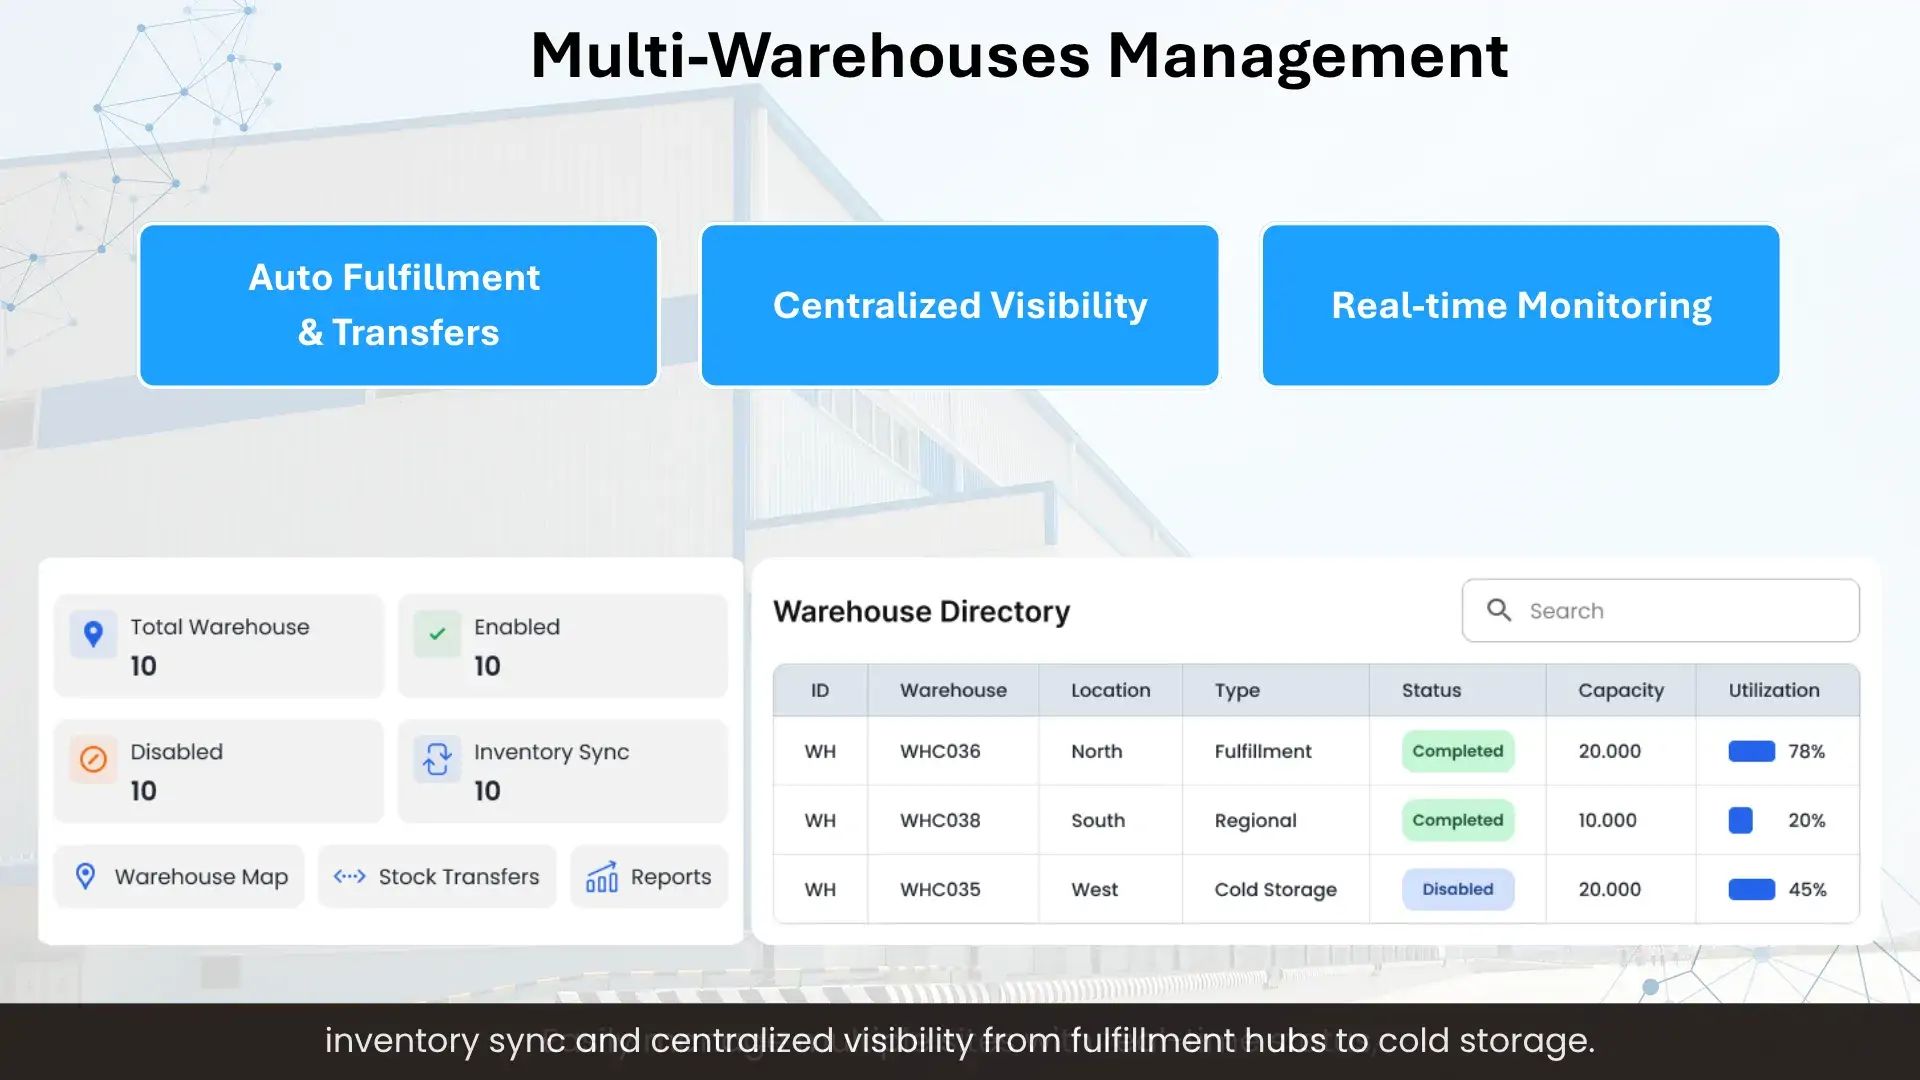Click the Completed status badge for WHC036
Image resolution: width=1920 pixels, height=1080 pixels.
point(1457,751)
